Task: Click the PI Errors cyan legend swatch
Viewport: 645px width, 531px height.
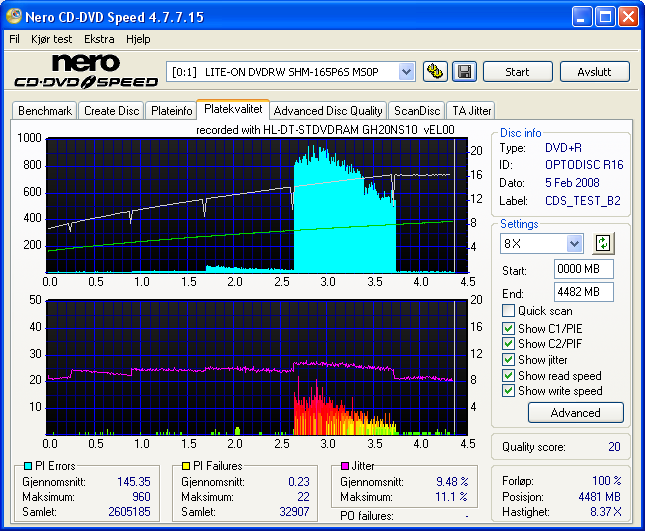Action: coord(28,466)
